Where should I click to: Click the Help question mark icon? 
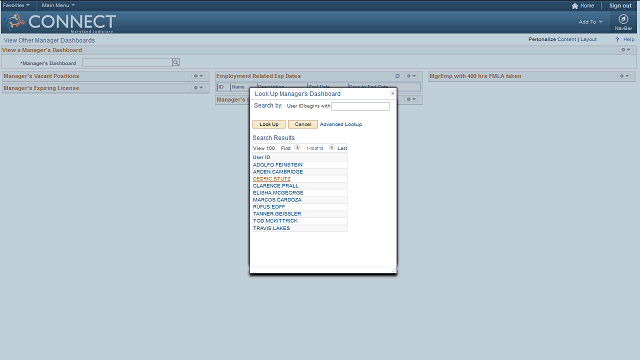coord(617,39)
